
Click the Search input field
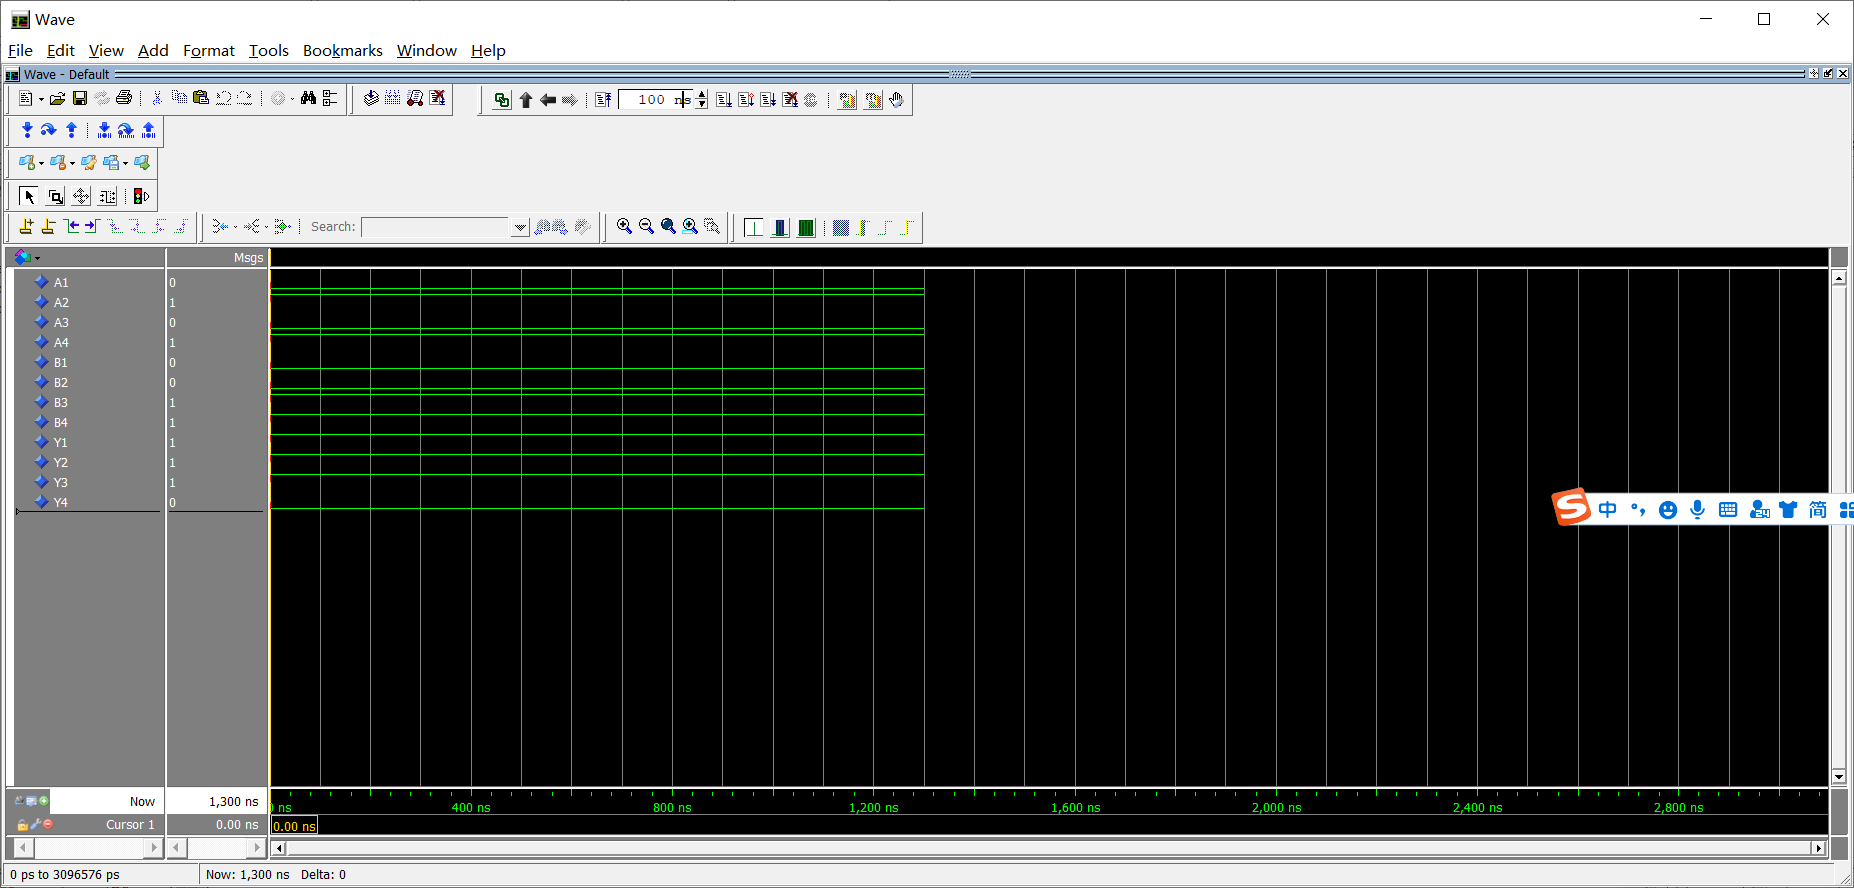pos(436,227)
